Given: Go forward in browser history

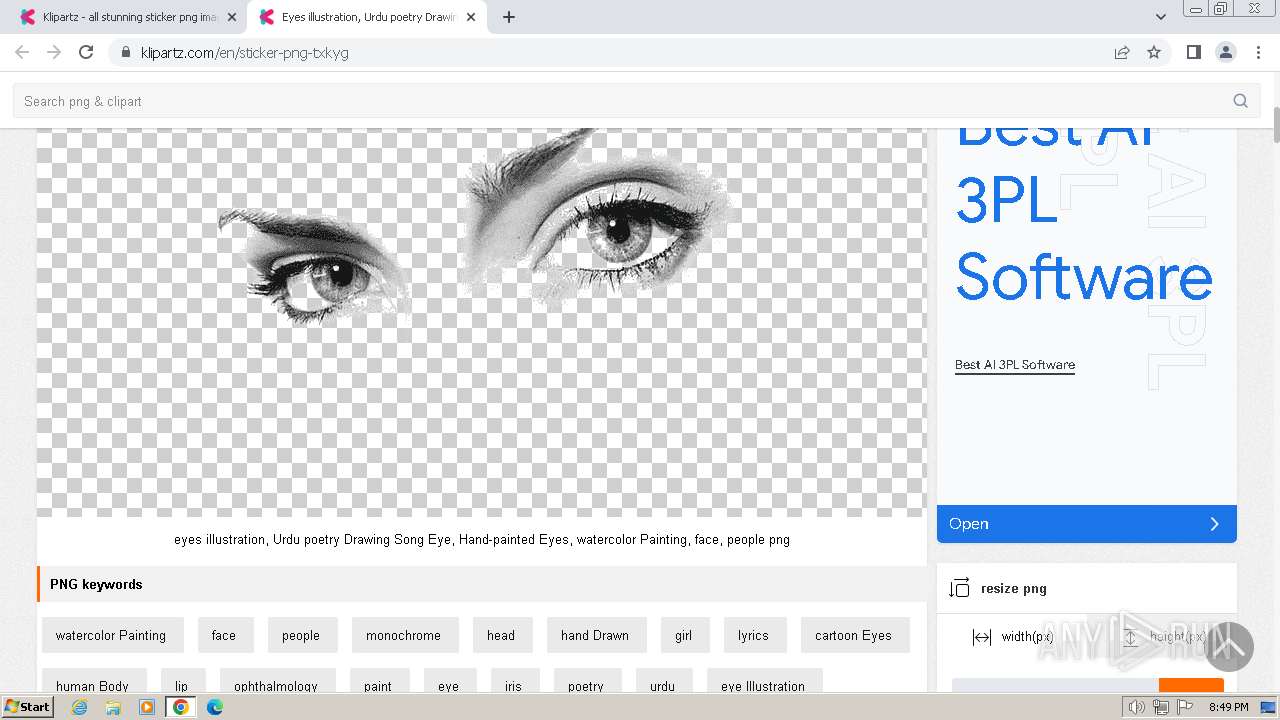Looking at the screenshot, I should [x=54, y=52].
